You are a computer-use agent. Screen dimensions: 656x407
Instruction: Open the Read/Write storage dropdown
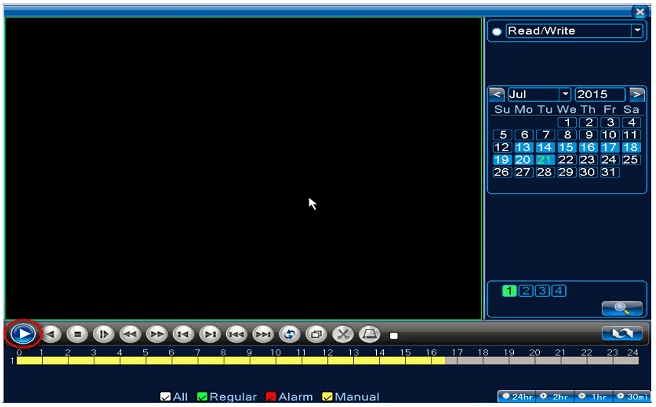(637, 31)
